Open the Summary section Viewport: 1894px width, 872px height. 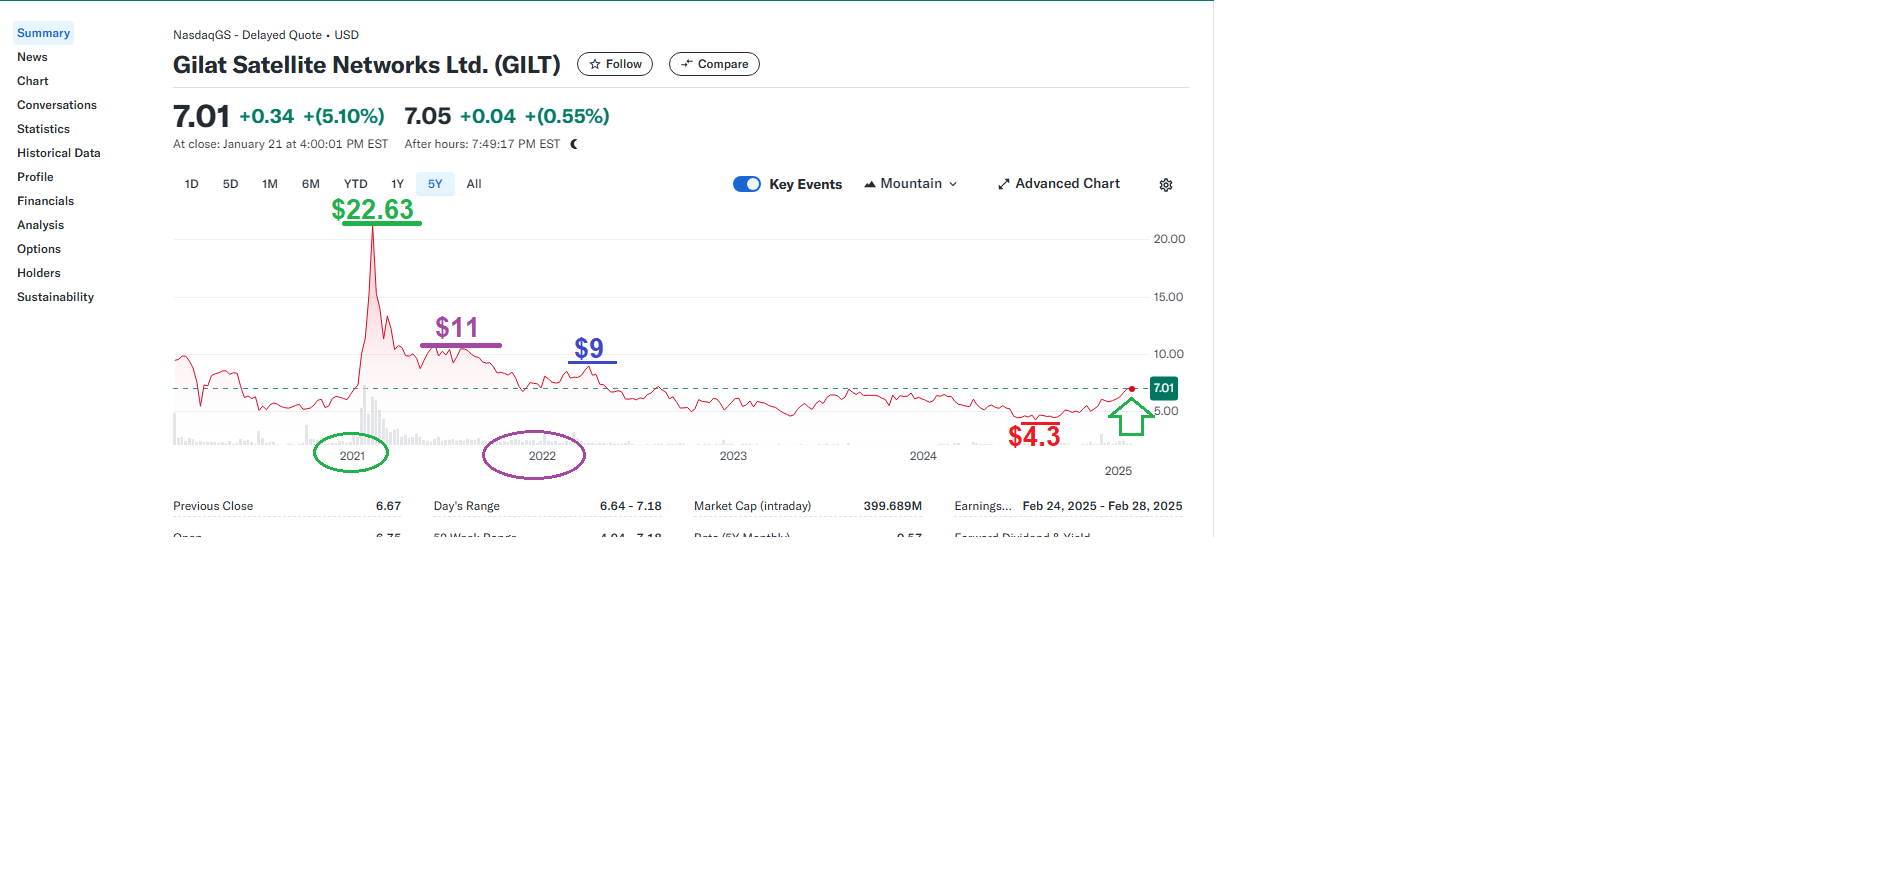point(44,33)
